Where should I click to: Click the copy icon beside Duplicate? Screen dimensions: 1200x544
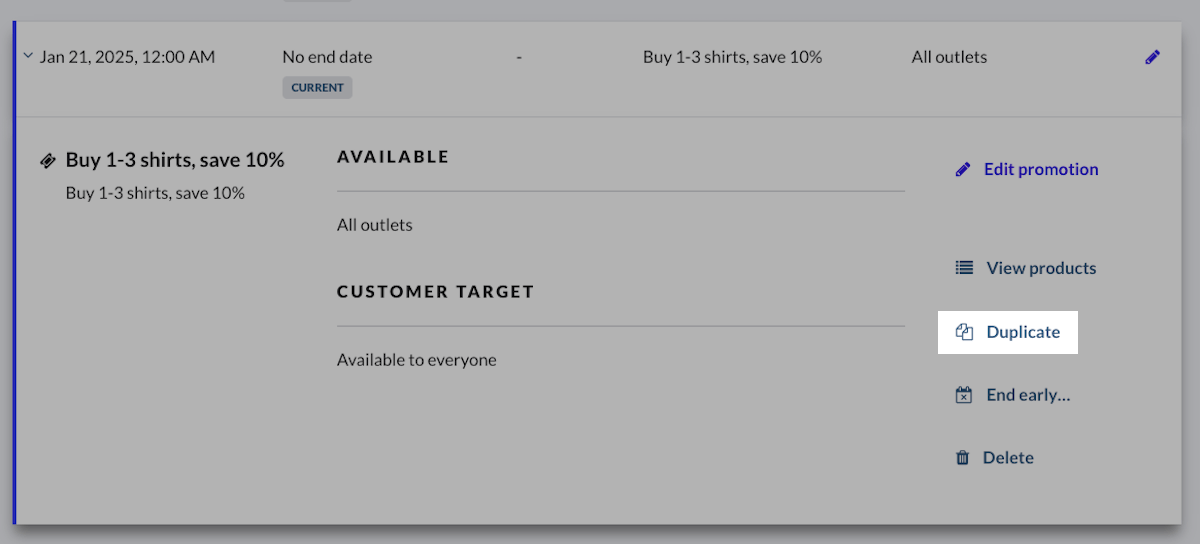(964, 332)
